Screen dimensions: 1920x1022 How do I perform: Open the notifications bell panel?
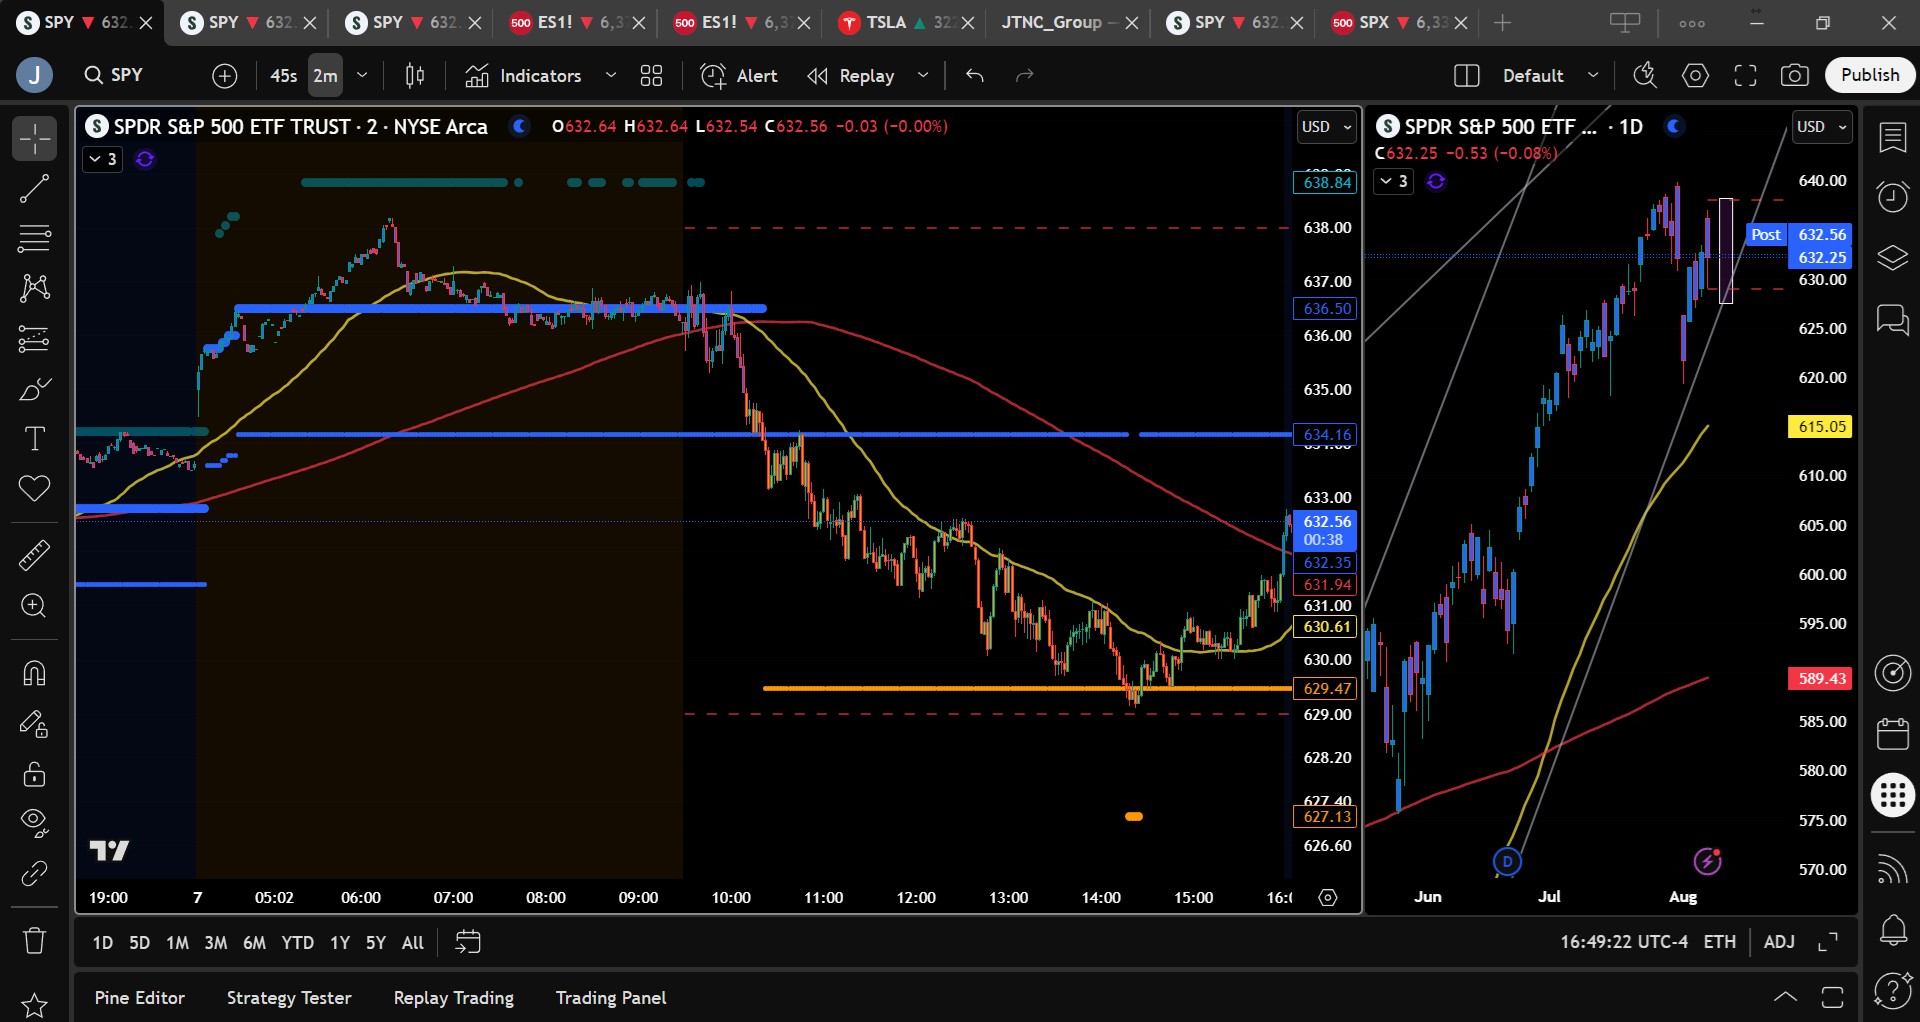(x=1893, y=930)
